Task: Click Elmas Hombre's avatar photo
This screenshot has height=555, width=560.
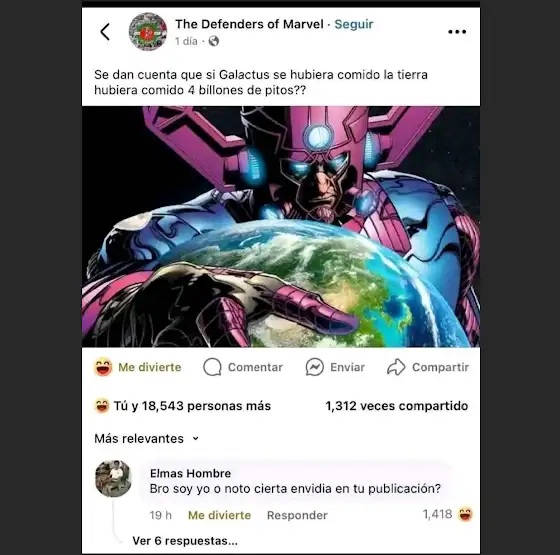Action: 113,479
